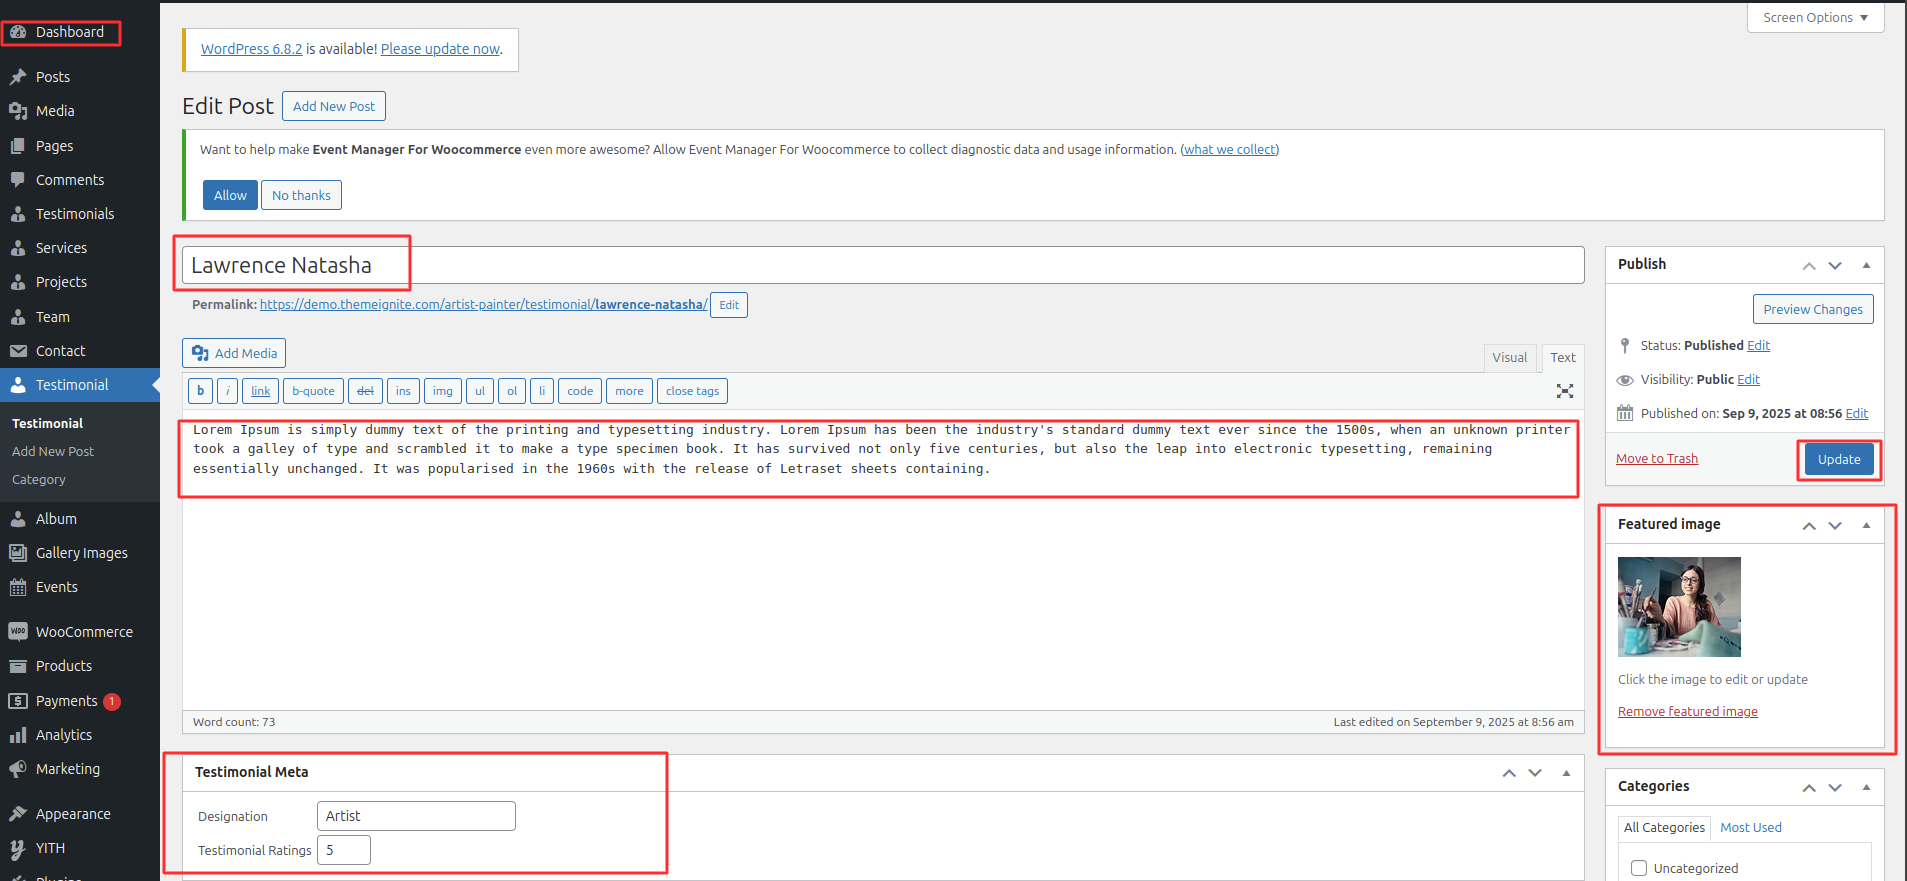Click the featured image thumbnail
The width and height of the screenshot is (1907, 881).
pyautogui.click(x=1679, y=607)
